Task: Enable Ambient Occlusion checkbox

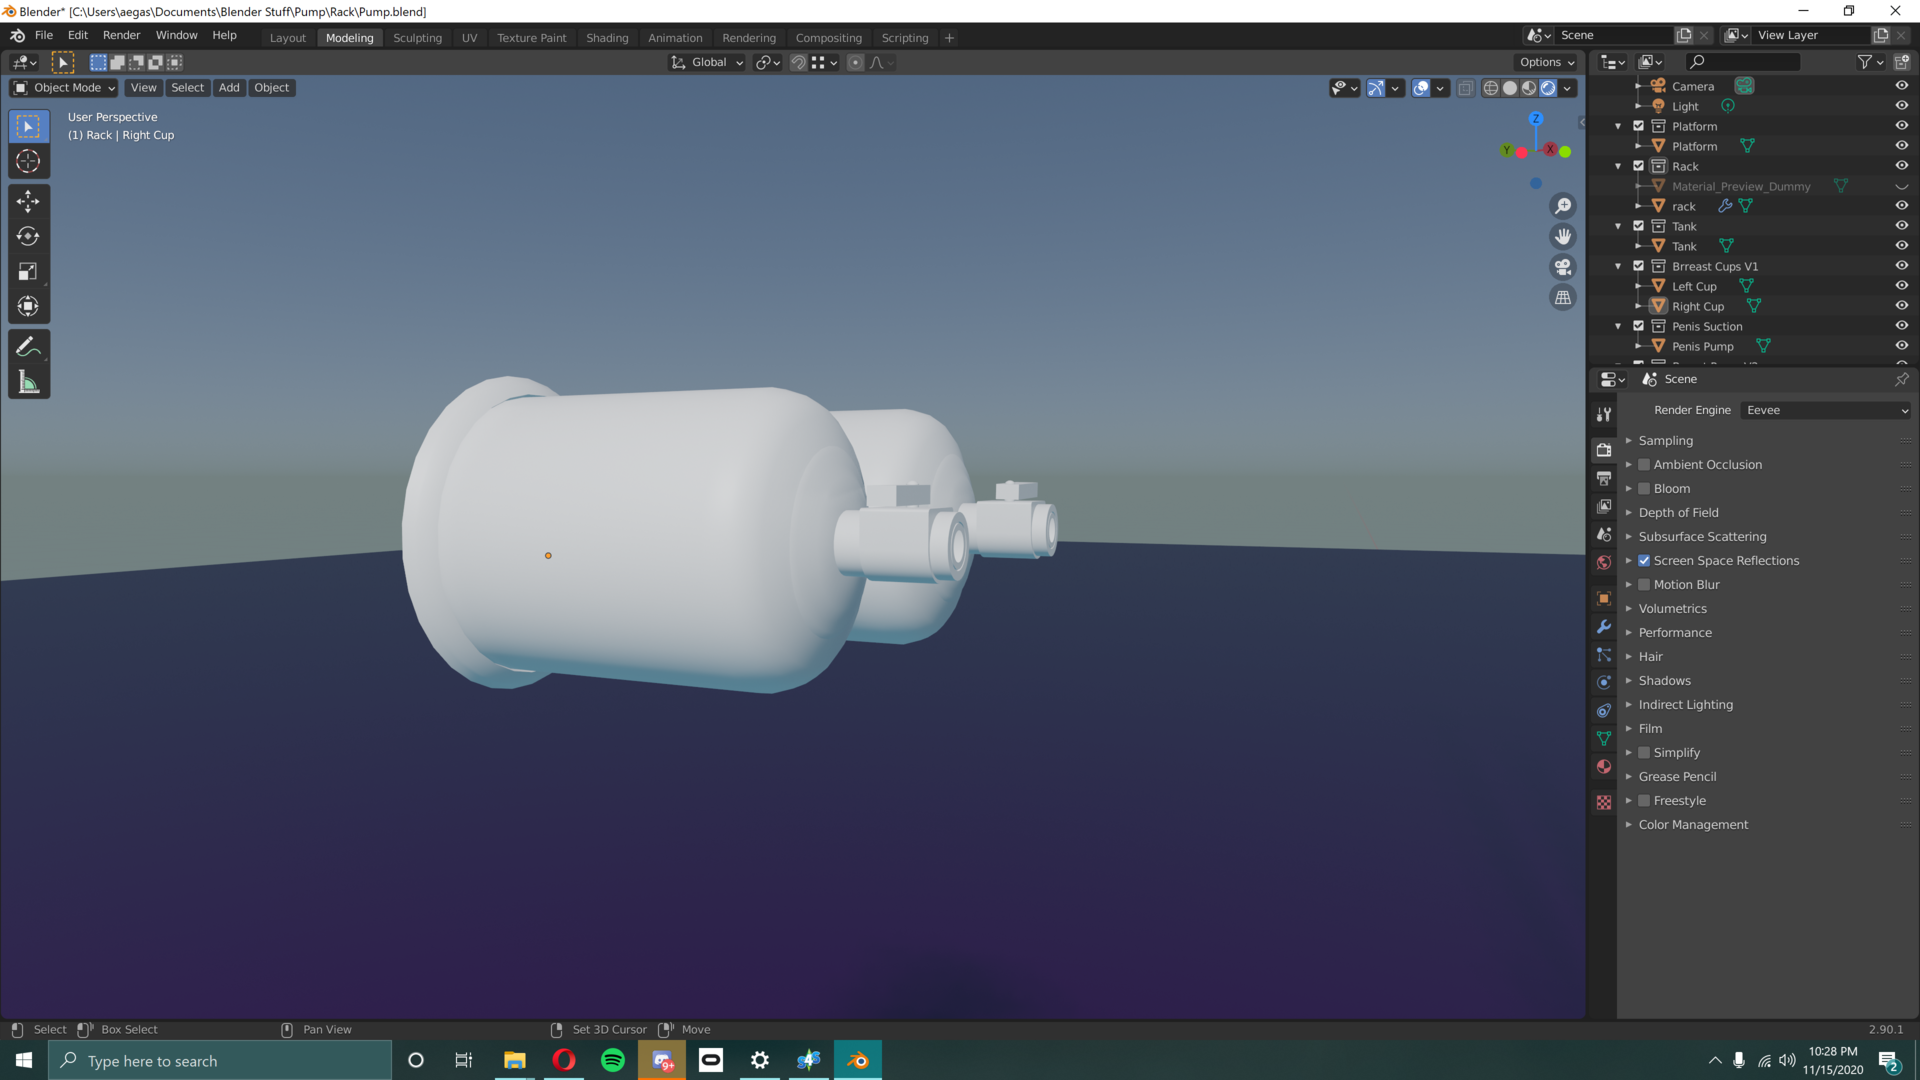Action: (1644, 465)
